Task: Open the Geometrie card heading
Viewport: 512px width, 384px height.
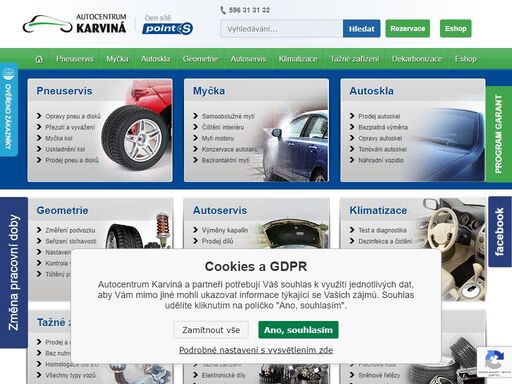Action: click(x=62, y=210)
